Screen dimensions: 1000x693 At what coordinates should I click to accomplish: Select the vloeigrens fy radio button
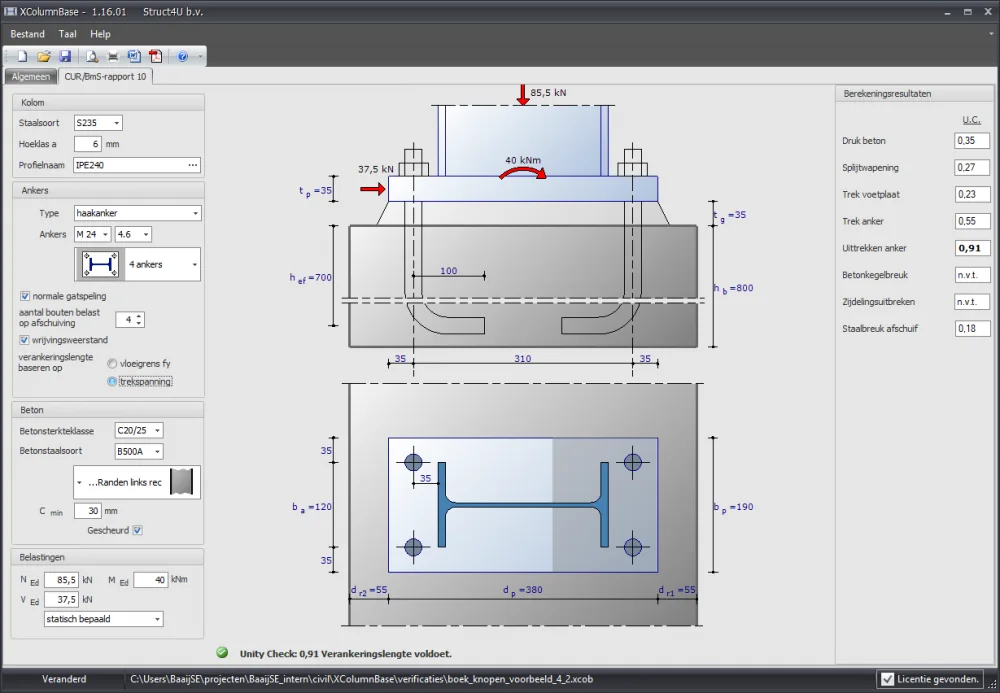pyautogui.click(x=112, y=363)
